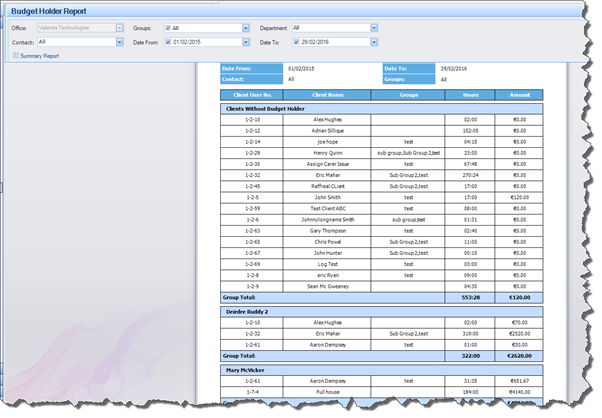Open the Contact dropdown arrow
Image resolution: width=602 pixels, height=418 pixels.
[x=119, y=42]
